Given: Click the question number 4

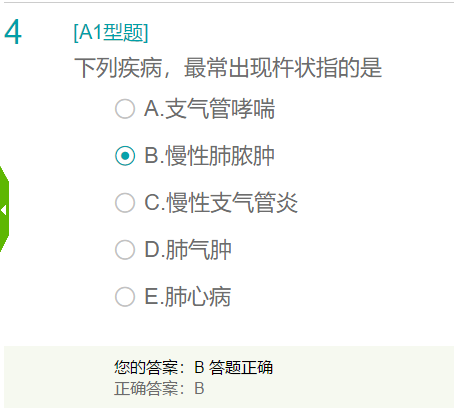Looking at the screenshot, I should [x=13, y=32].
